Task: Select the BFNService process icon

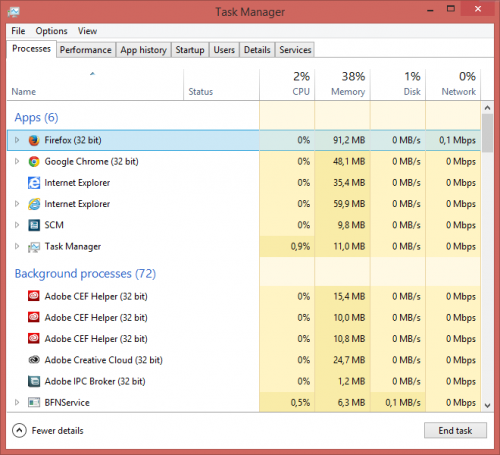Action: (34, 403)
